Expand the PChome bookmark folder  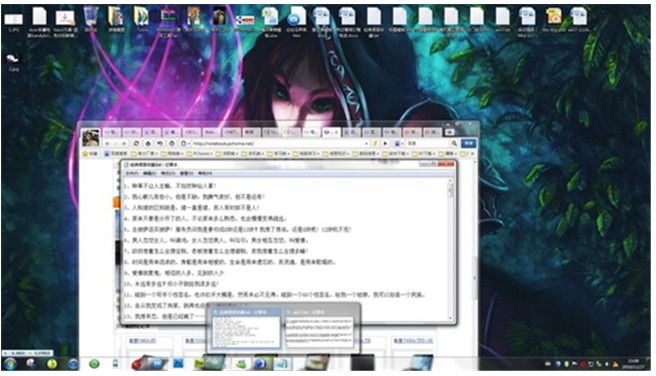coord(200,153)
